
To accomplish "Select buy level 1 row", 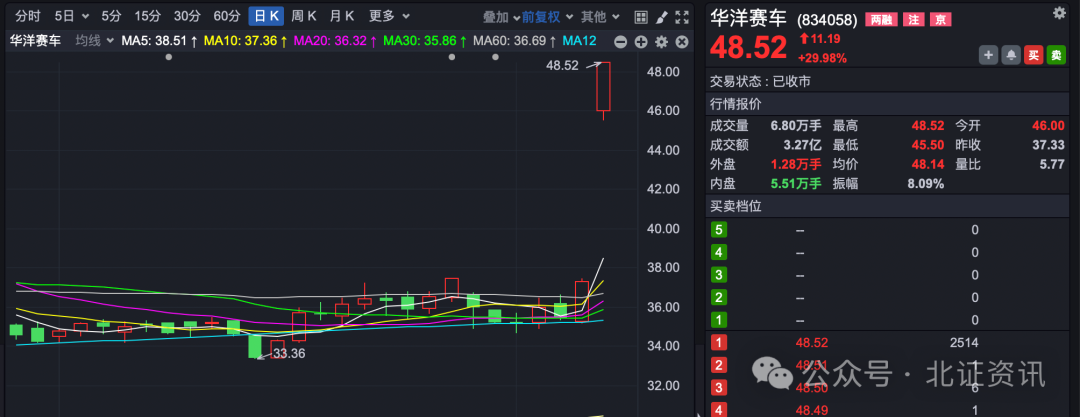I will pyautogui.click(x=887, y=321).
